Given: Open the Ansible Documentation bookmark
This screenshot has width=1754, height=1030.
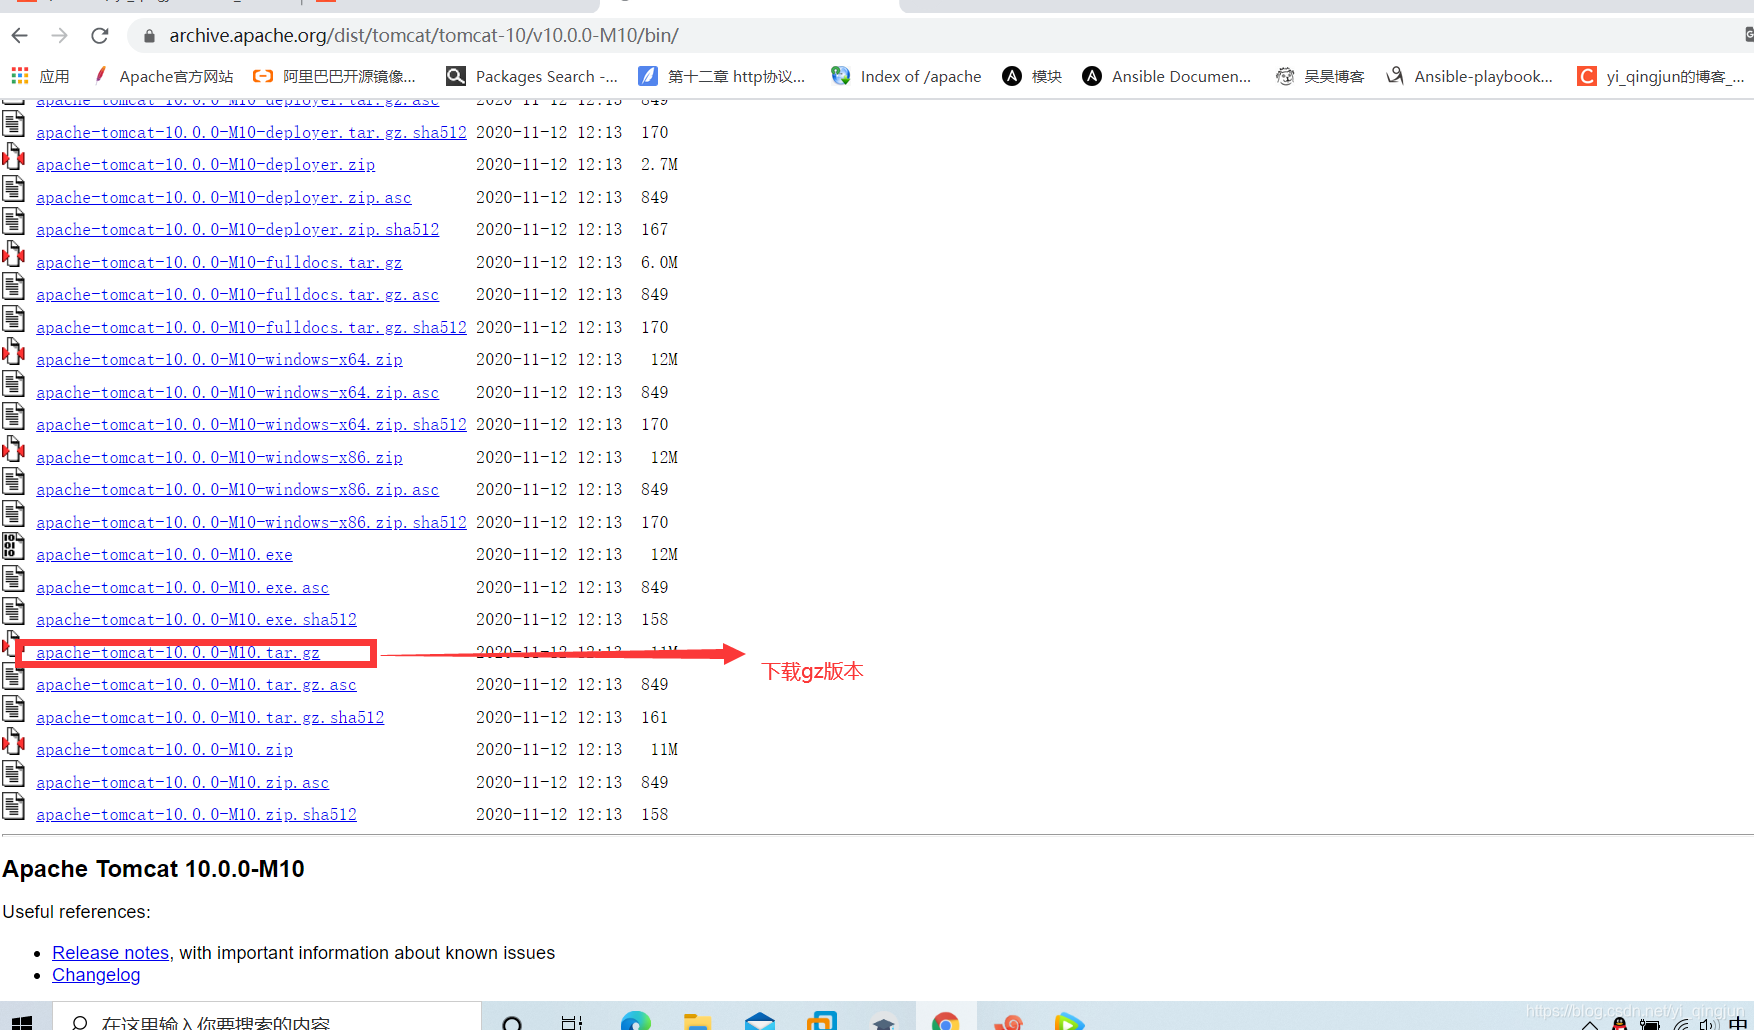Looking at the screenshot, I should click(1167, 76).
